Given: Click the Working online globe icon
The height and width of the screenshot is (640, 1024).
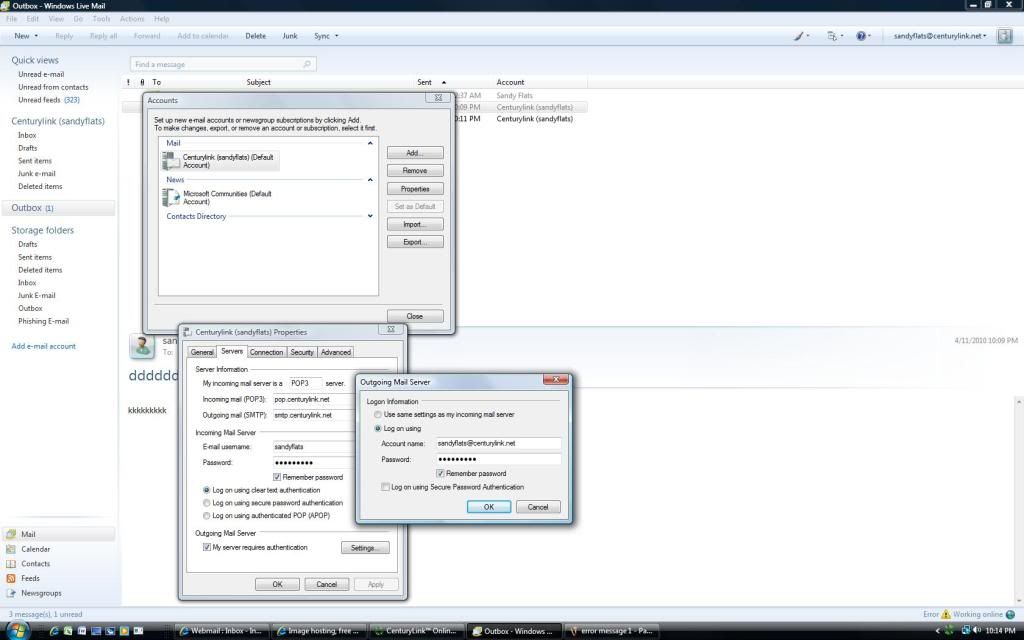Looking at the screenshot, I should click(1010, 615).
